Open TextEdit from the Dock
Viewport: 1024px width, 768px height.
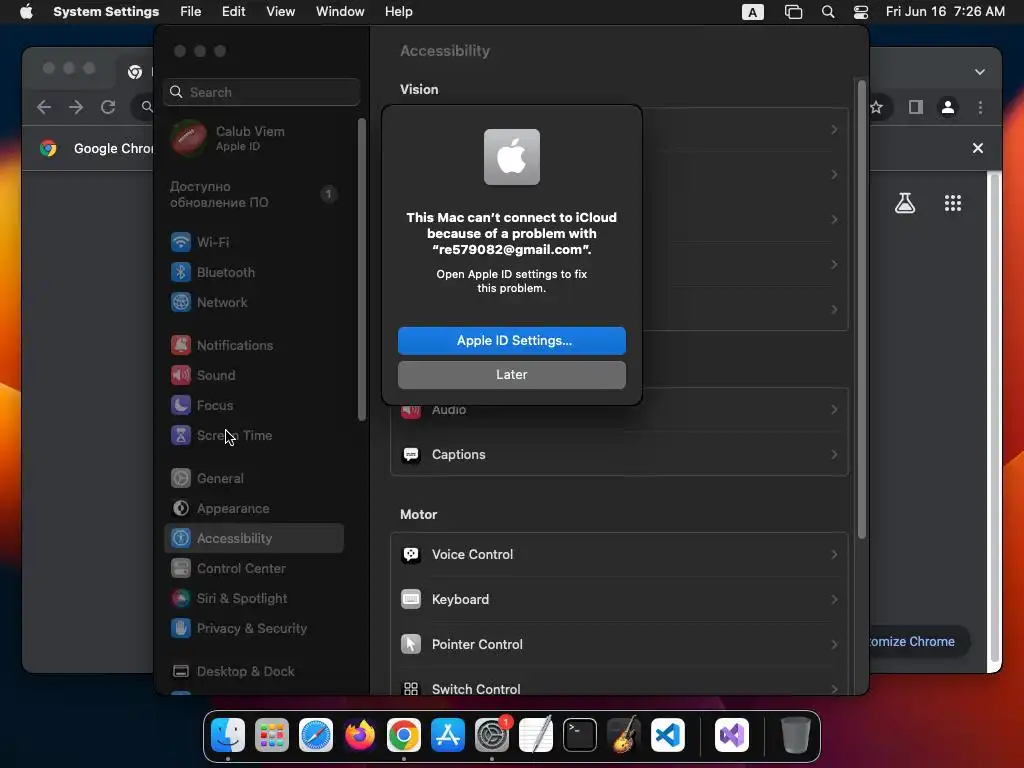point(536,735)
